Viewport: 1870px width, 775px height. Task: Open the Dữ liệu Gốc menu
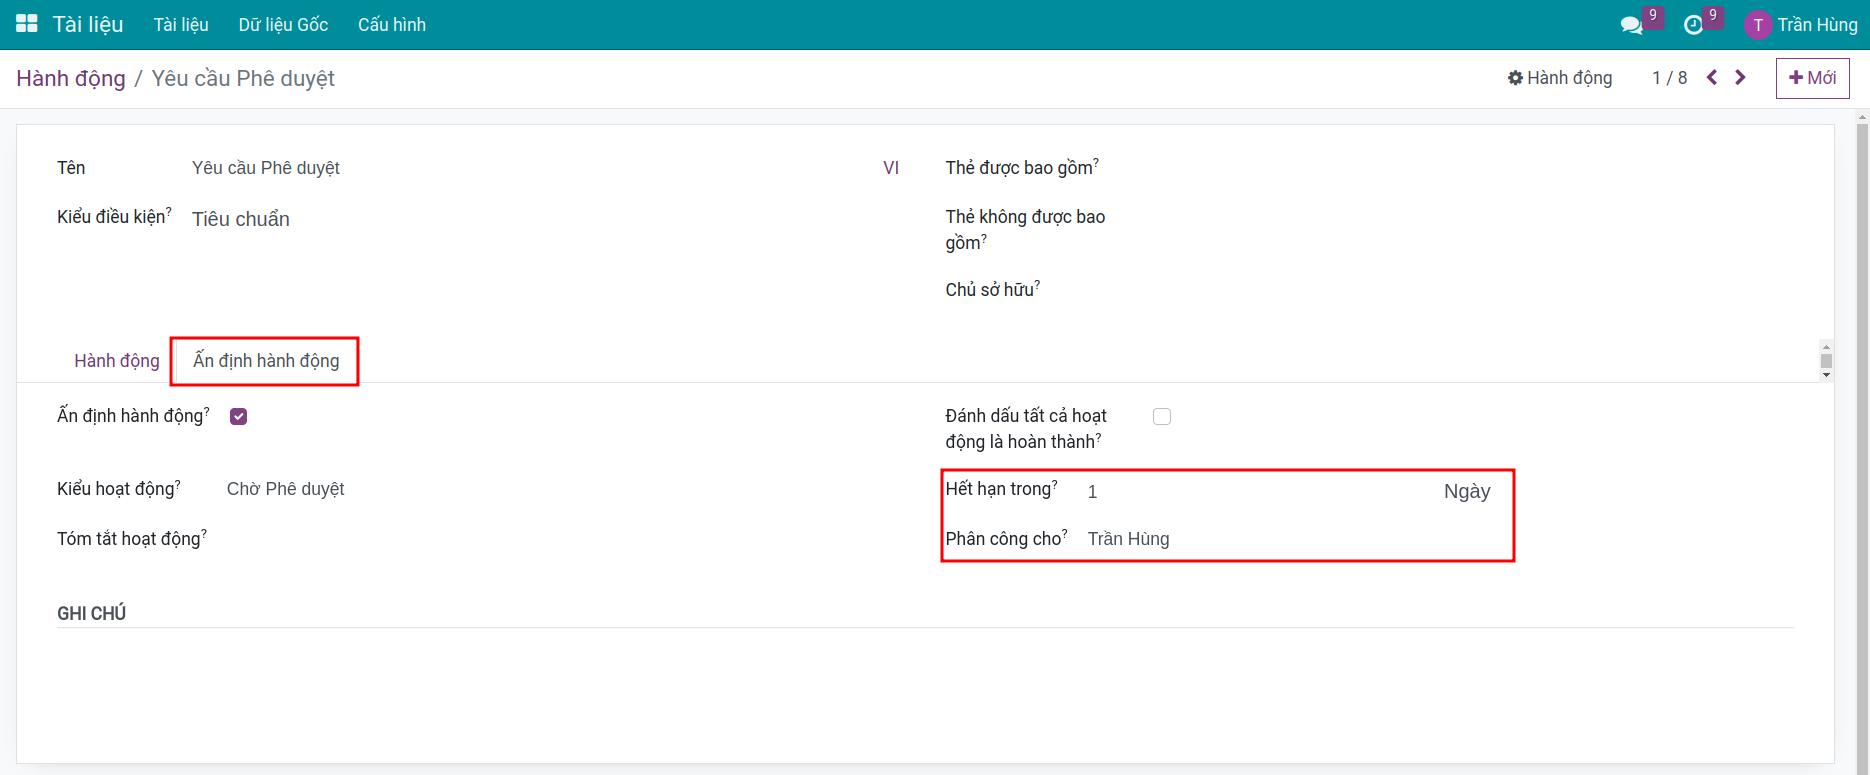pyautogui.click(x=283, y=25)
